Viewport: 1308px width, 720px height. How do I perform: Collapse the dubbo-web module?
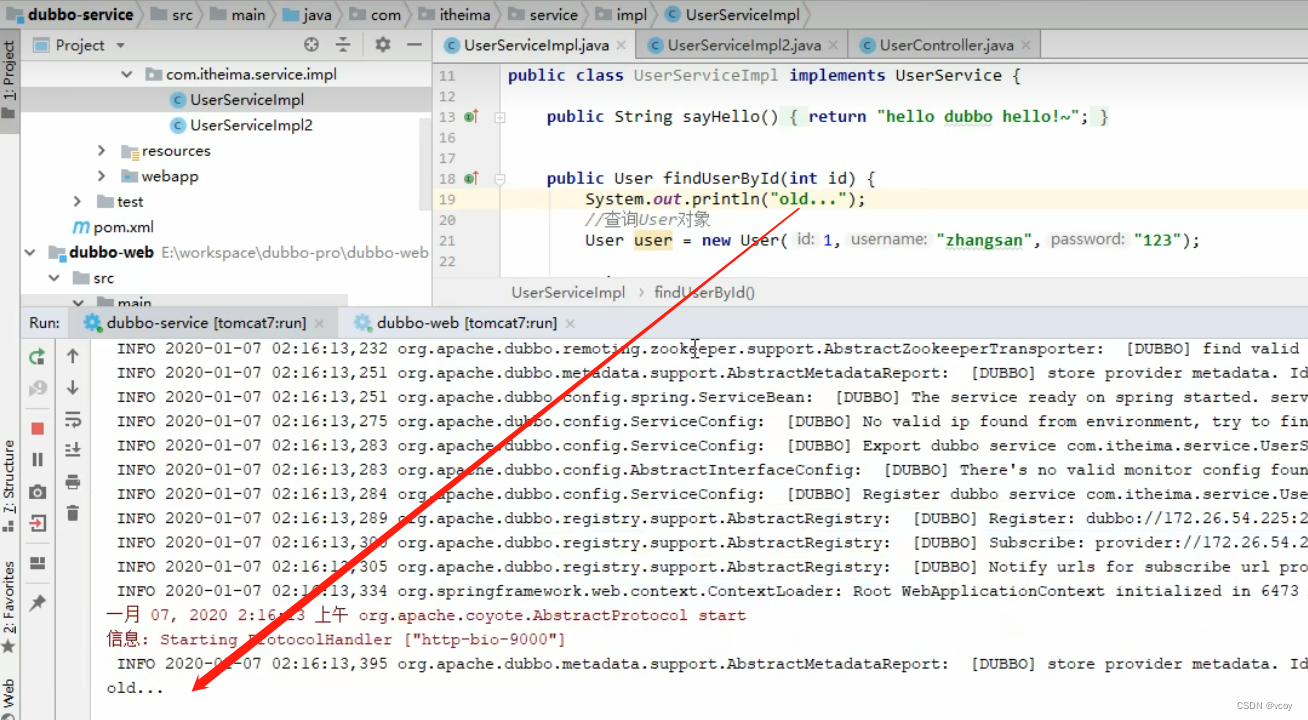click(29, 252)
